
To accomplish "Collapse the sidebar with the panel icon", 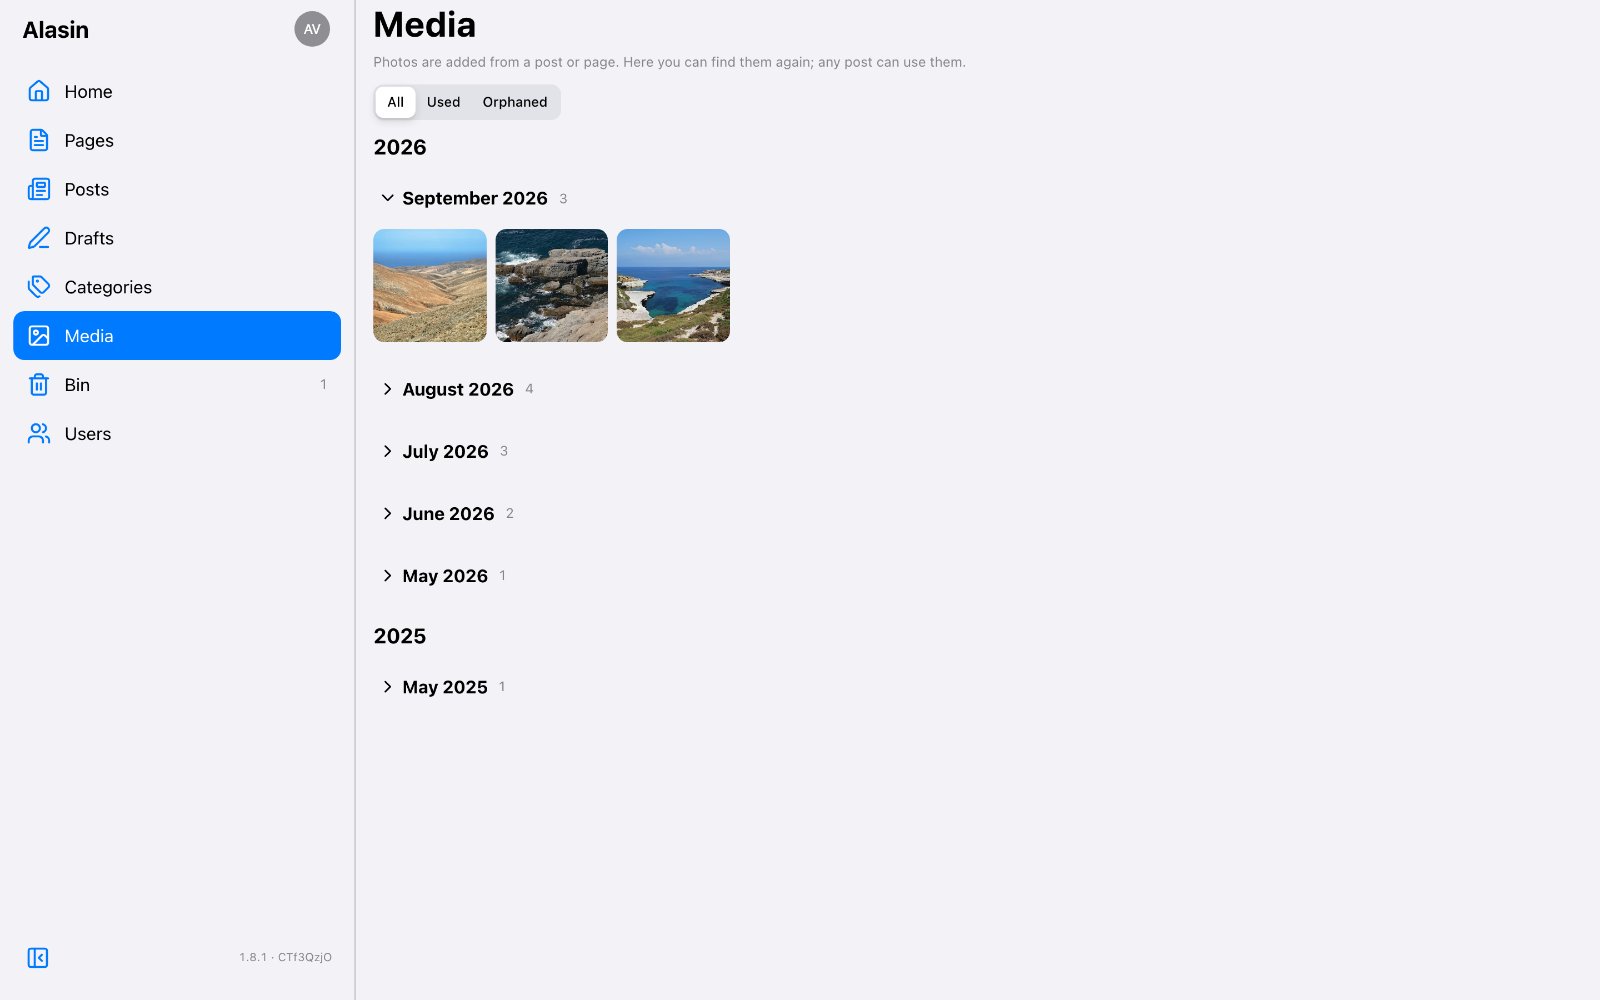I will [x=38, y=958].
